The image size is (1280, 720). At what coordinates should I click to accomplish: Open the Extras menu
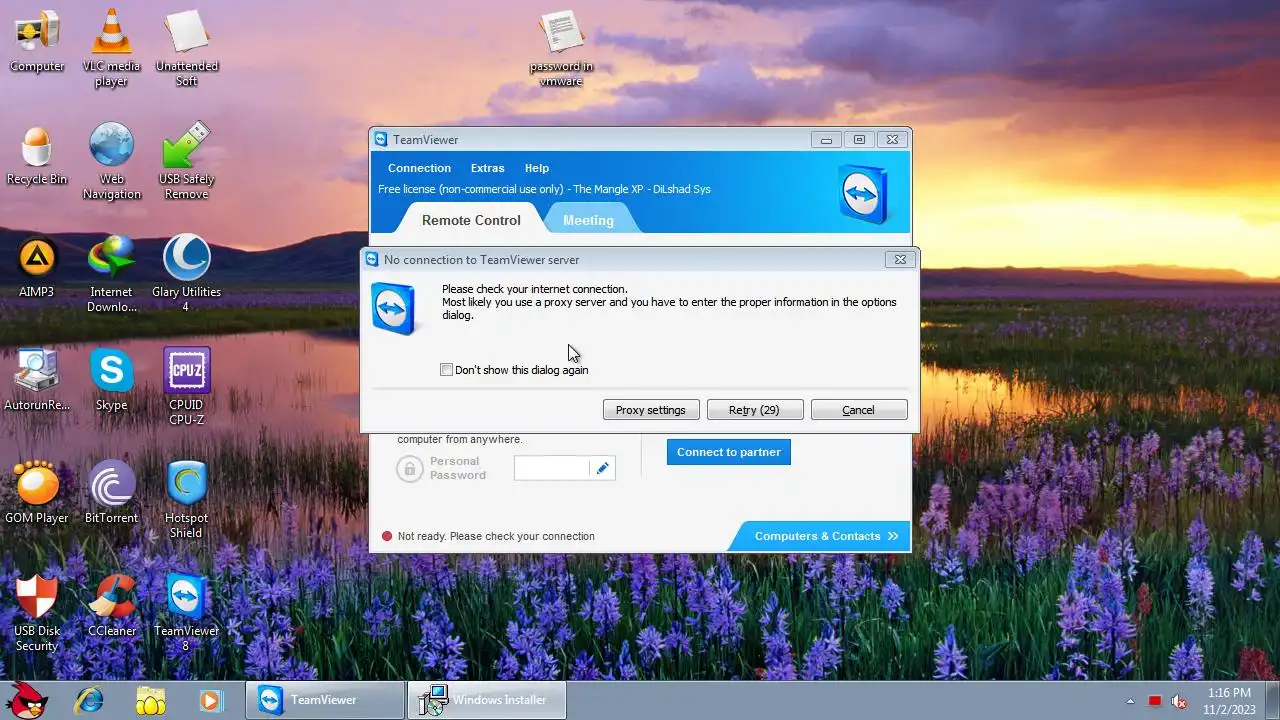(487, 168)
